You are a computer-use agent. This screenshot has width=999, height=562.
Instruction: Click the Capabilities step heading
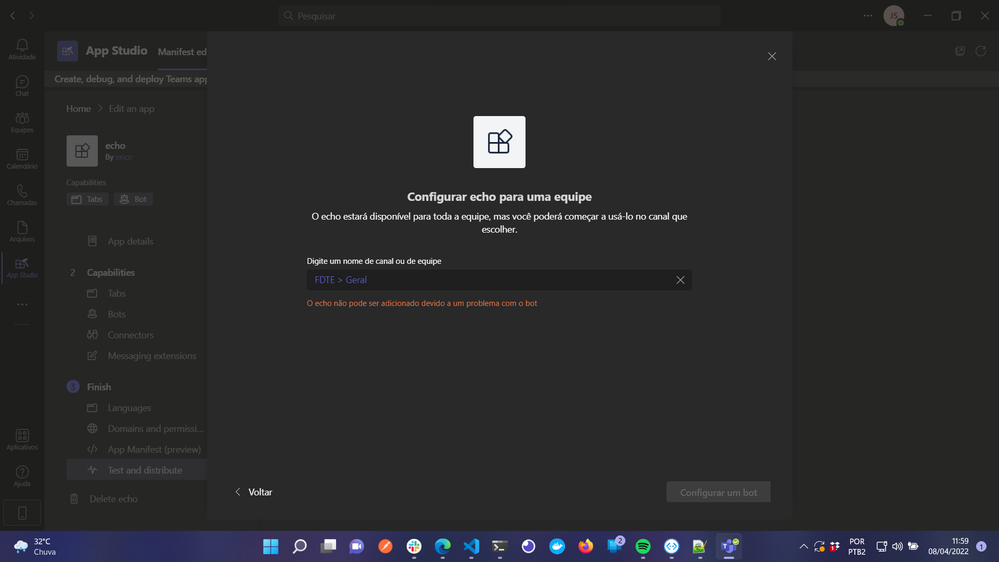coord(111,272)
